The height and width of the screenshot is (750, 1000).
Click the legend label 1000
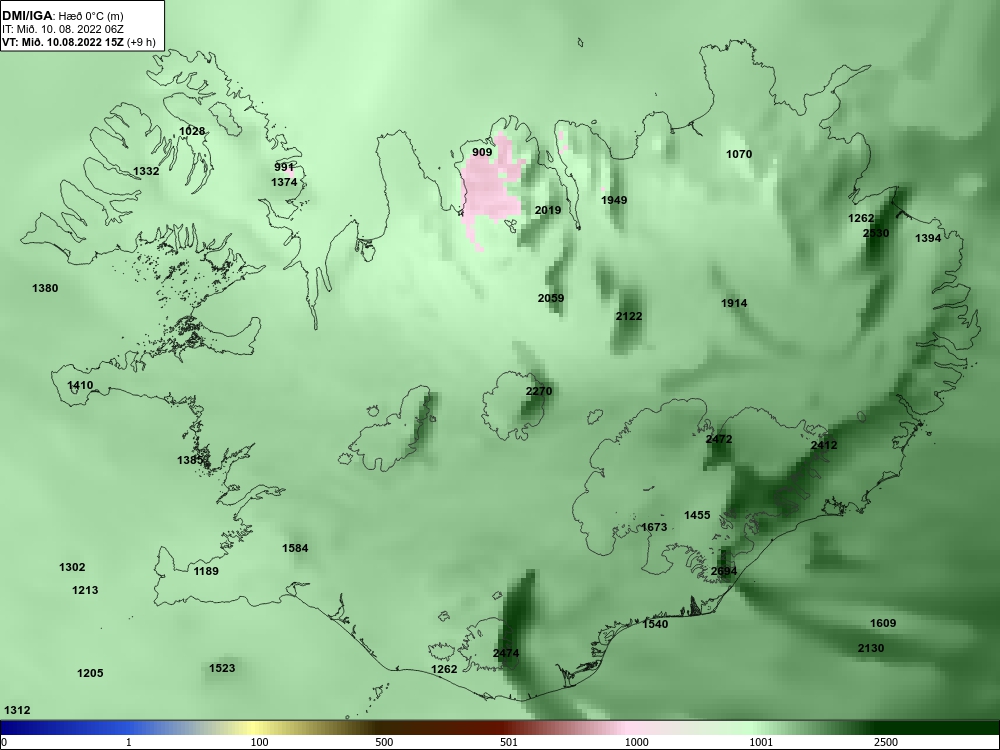(x=636, y=742)
